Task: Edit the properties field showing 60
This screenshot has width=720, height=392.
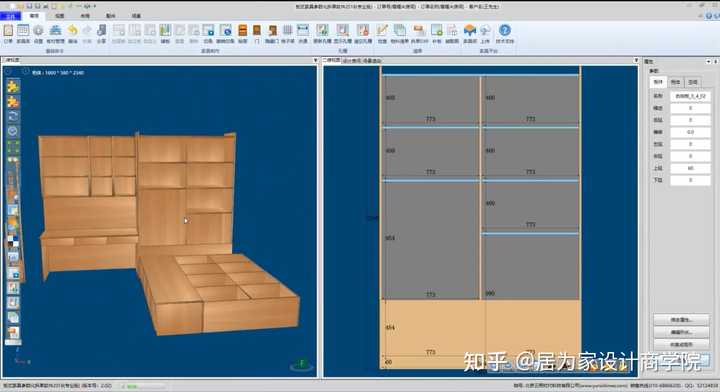Action: [690, 168]
